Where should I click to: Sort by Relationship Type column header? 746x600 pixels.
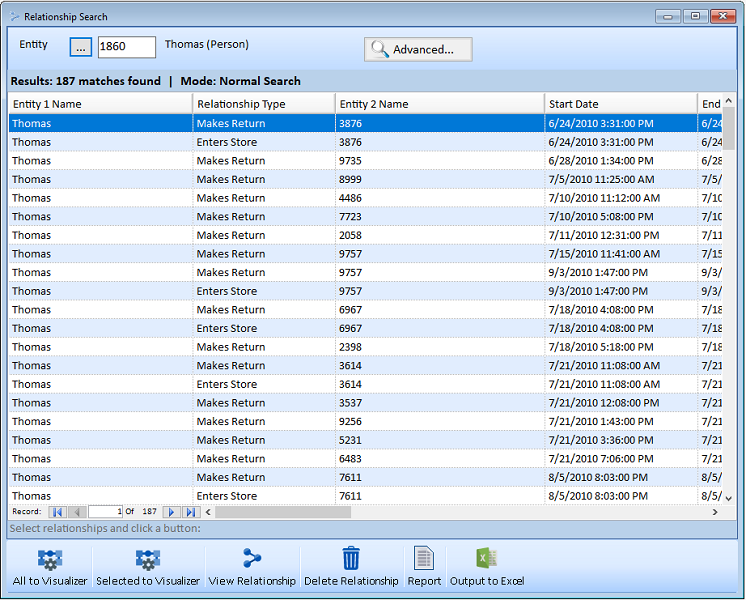pos(263,104)
